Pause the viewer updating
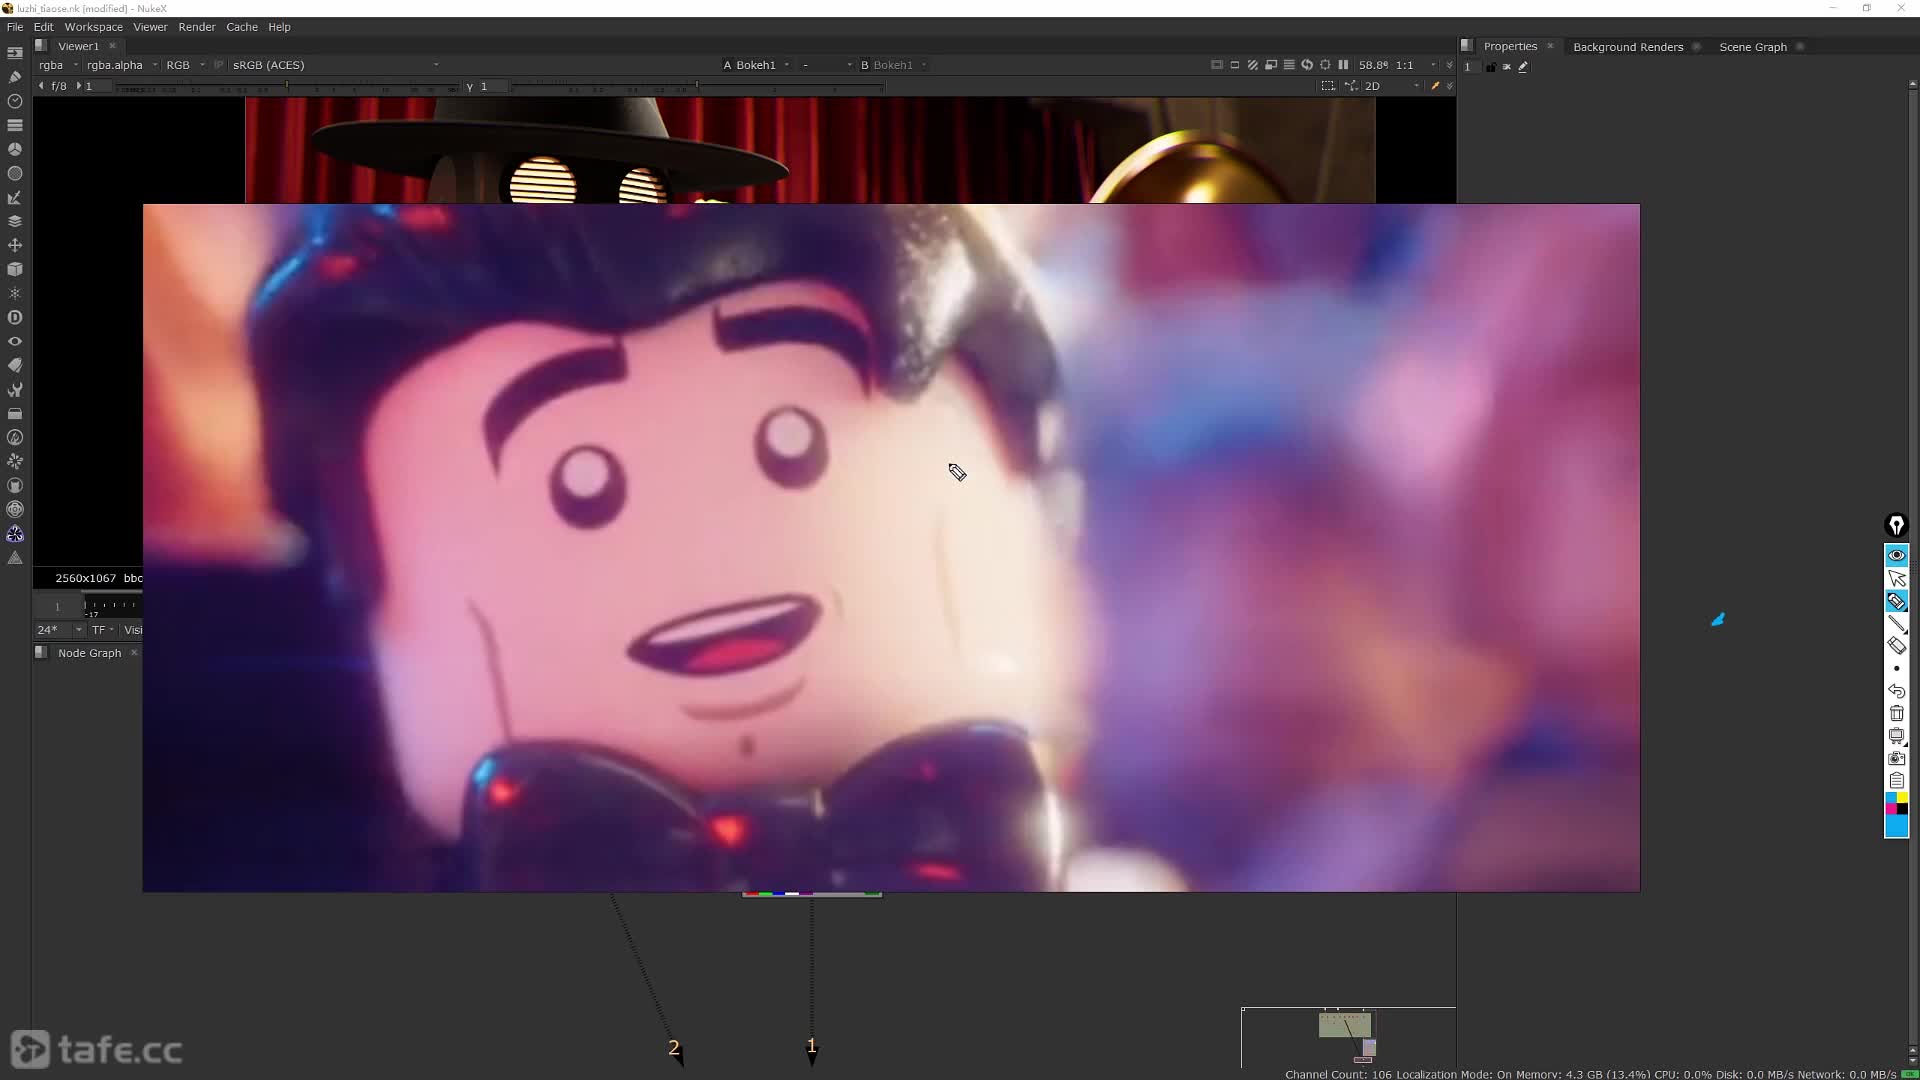The height and width of the screenshot is (1080, 1920). pyautogui.click(x=1343, y=65)
